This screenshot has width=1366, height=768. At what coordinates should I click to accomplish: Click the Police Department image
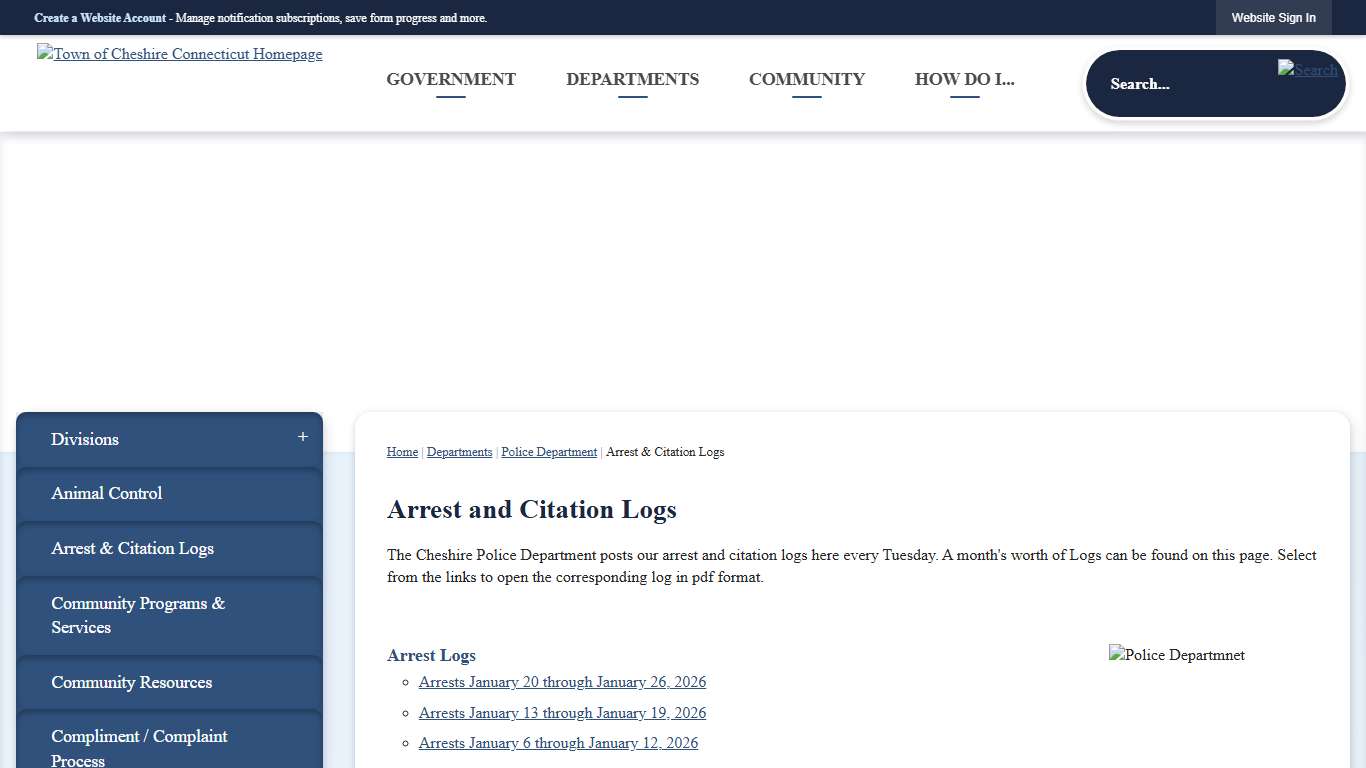click(x=1177, y=655)
